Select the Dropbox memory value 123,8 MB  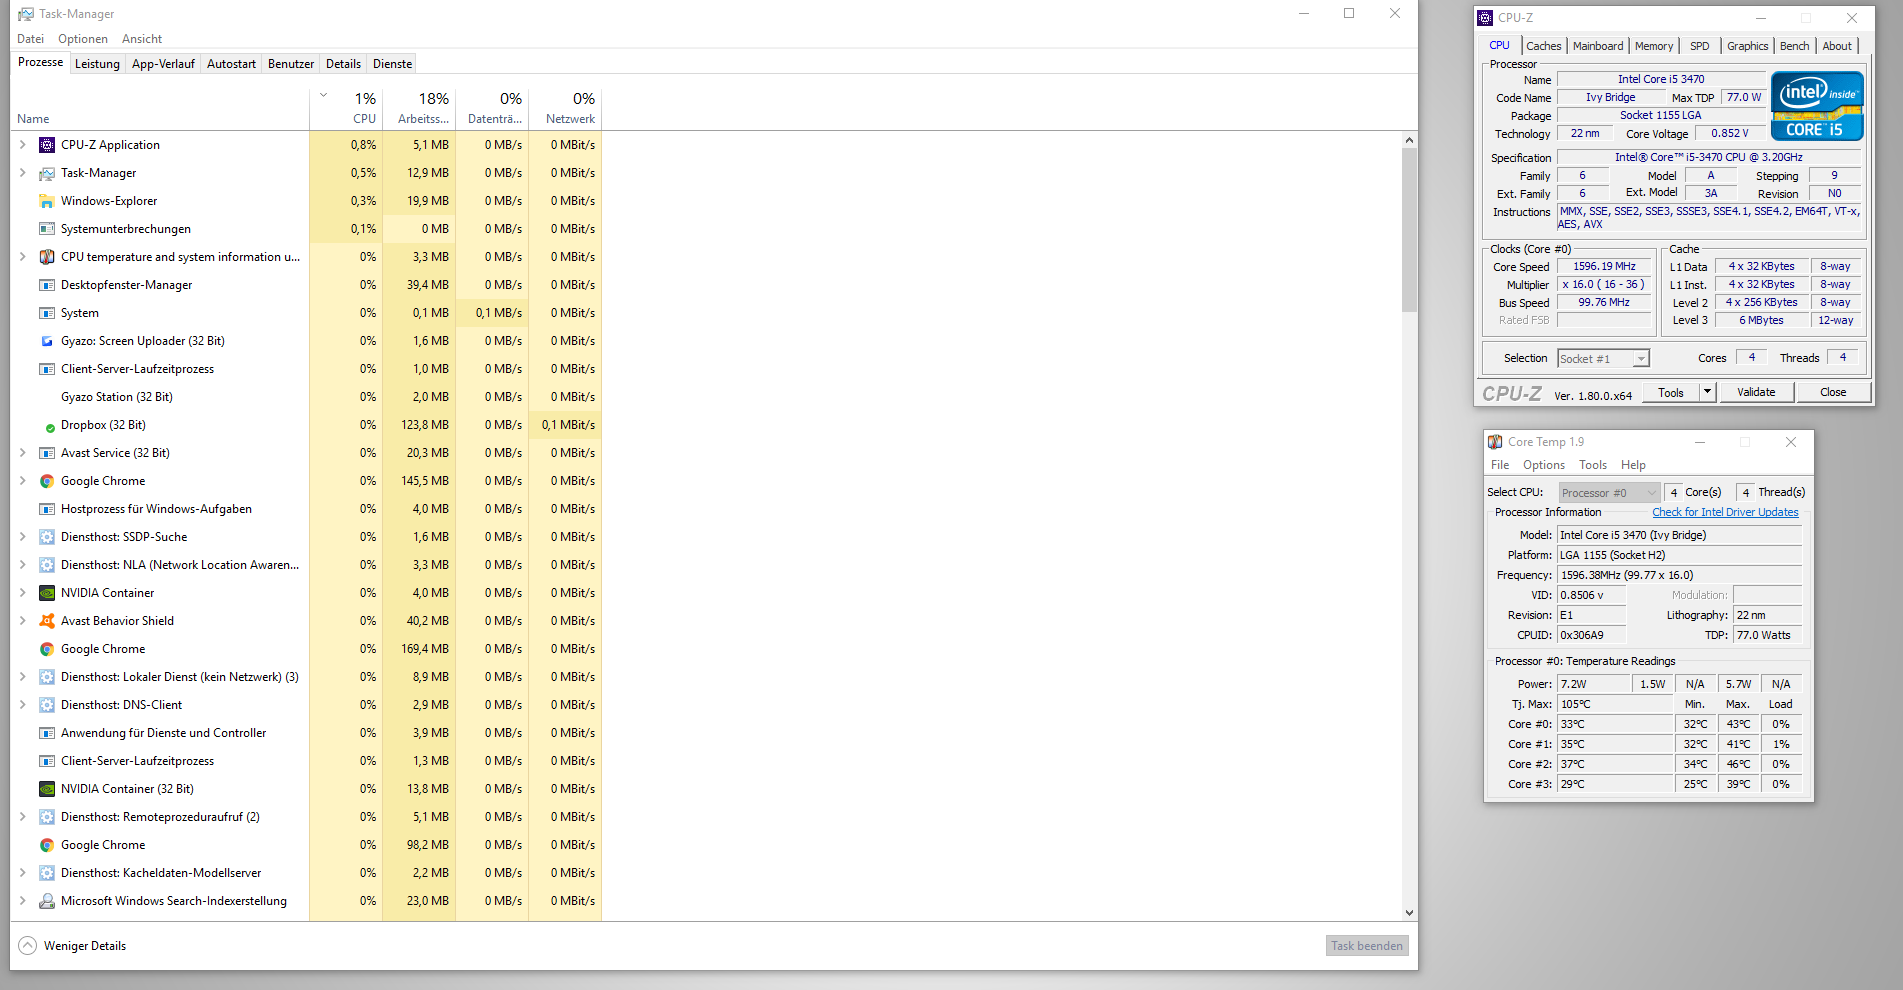coord(425,425)
